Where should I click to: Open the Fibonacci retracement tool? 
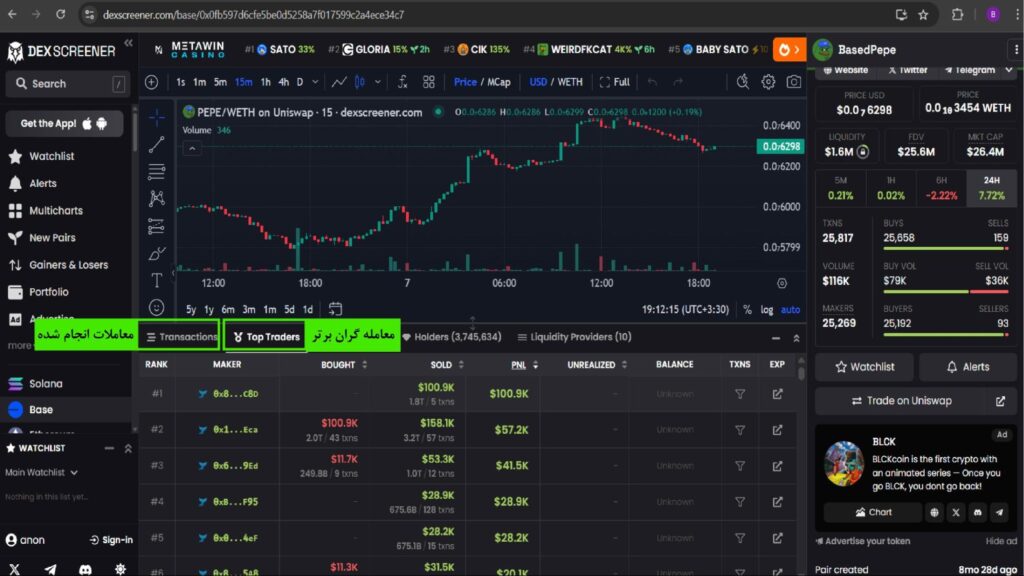point(157,172)
